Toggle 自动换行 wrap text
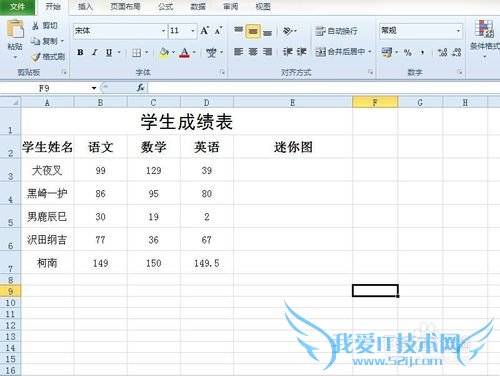 pos(336,31)
